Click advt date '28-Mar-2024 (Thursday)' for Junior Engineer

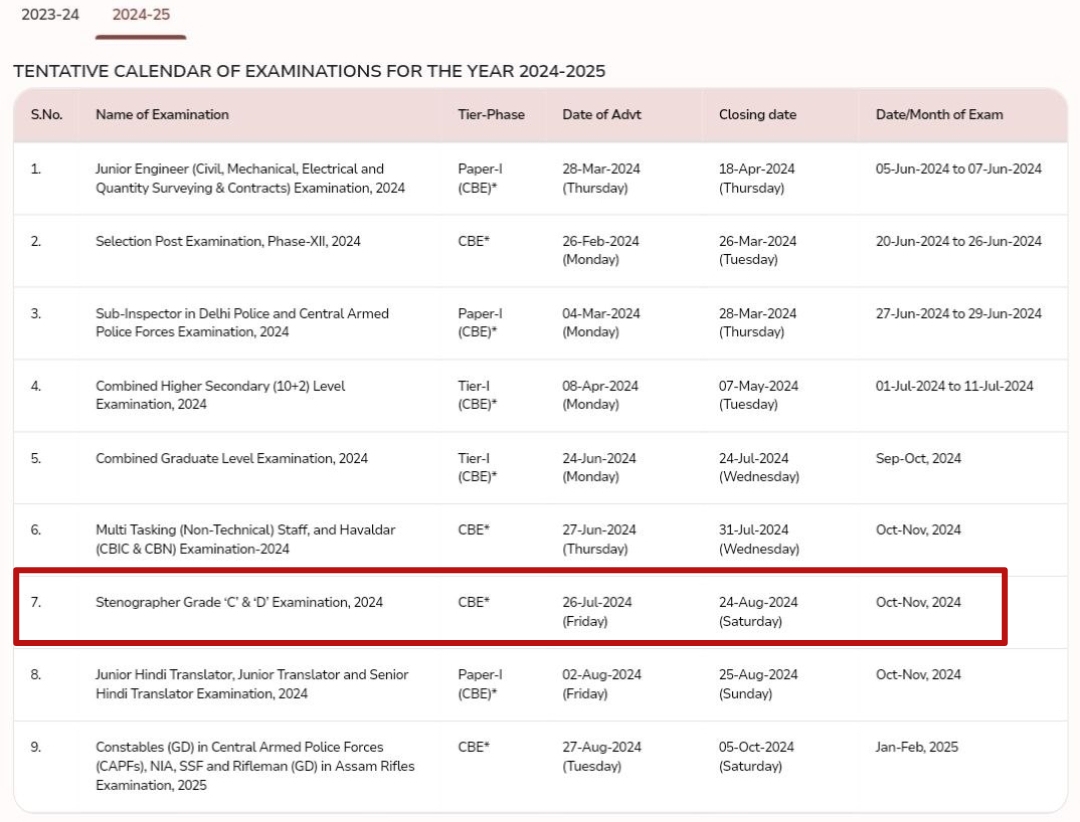pos(601,178)
